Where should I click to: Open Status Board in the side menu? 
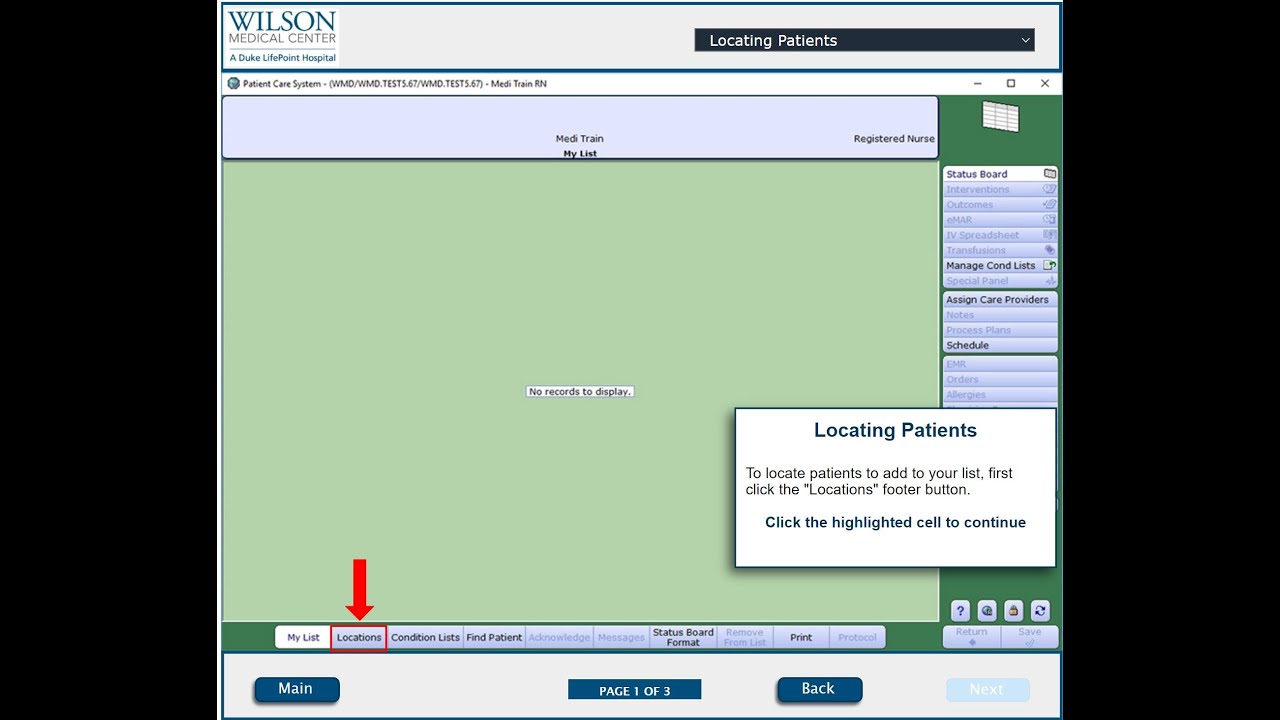pos(1000,174)
